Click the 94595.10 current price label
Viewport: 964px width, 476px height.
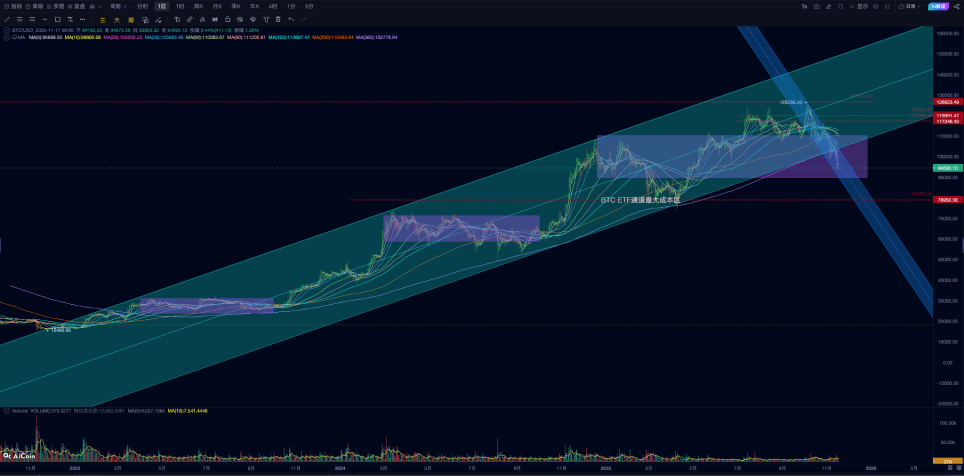(947, 167)
